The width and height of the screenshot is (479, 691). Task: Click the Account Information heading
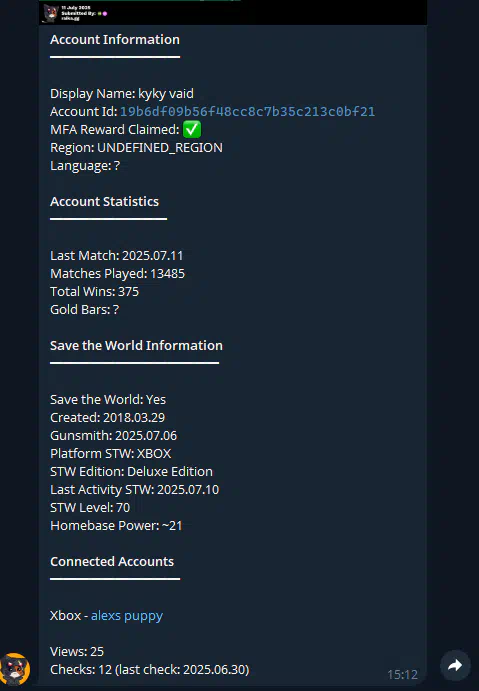point(115,40)
